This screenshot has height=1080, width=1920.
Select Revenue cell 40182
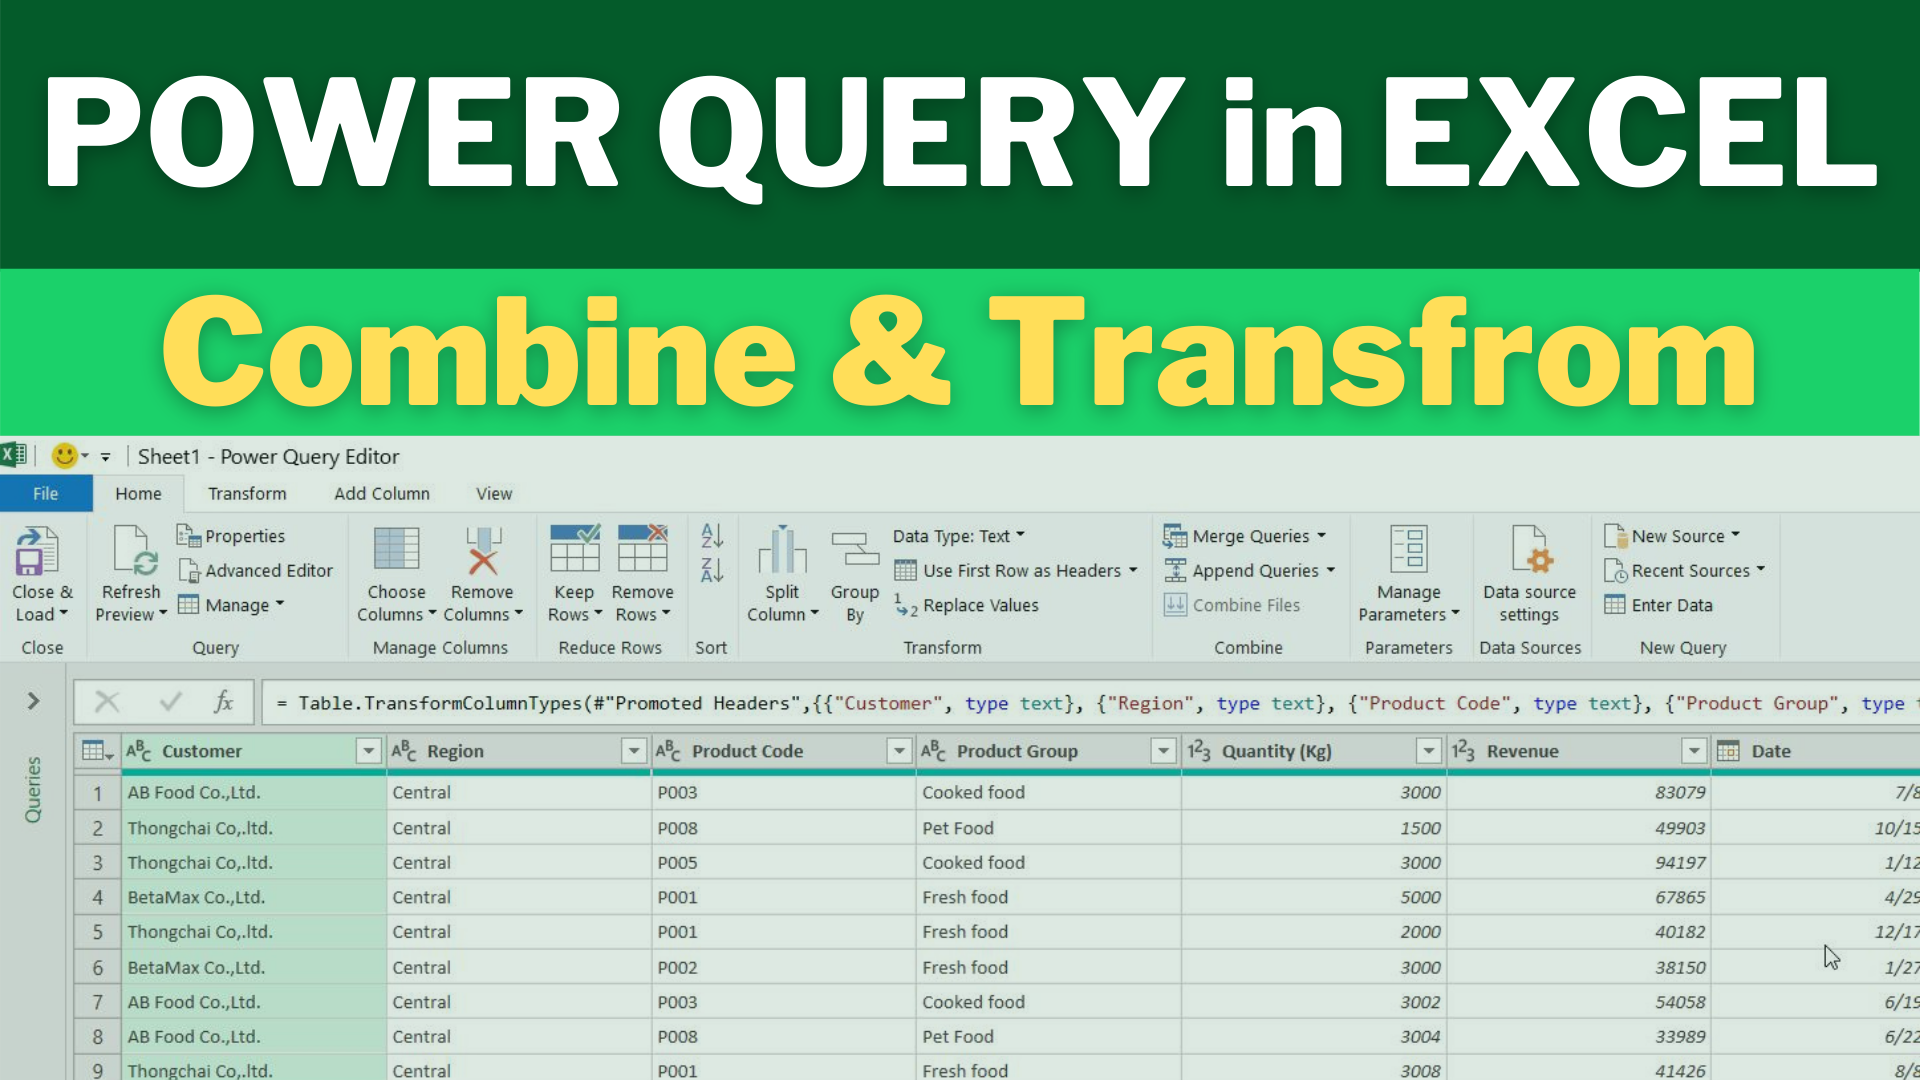pos(1579,931)
